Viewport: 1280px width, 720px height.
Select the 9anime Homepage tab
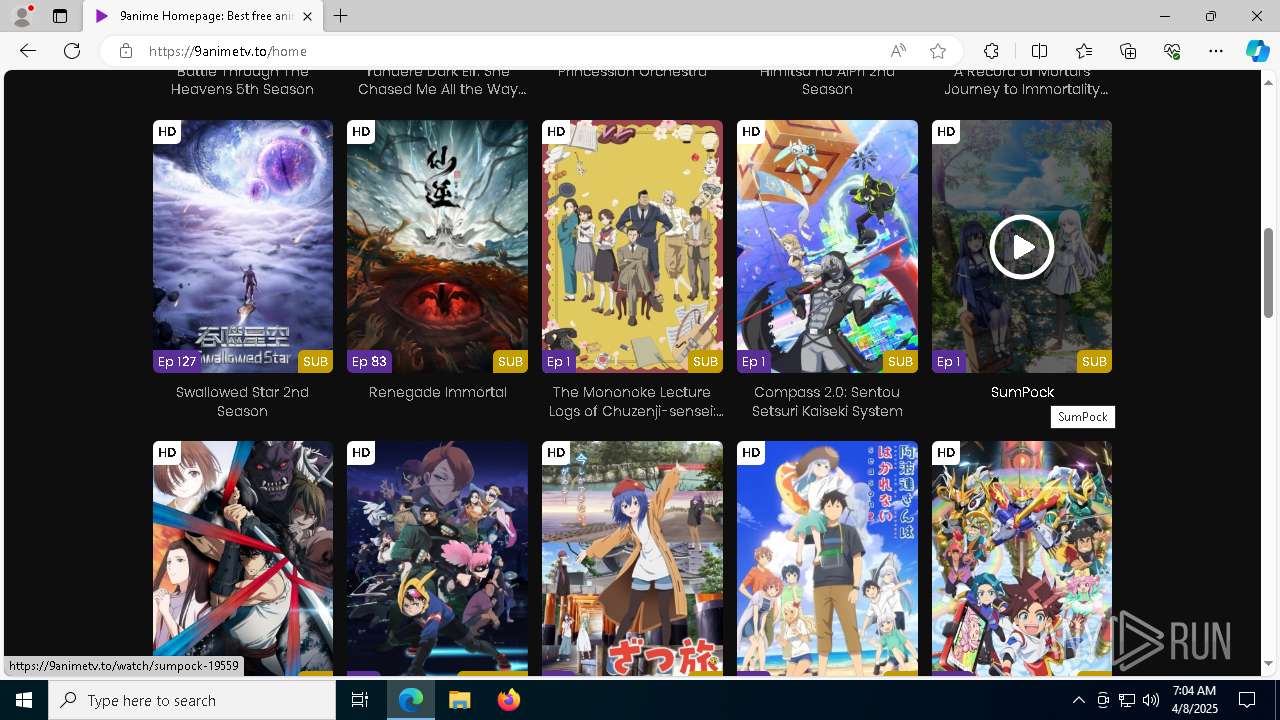[x=203, y=16]
